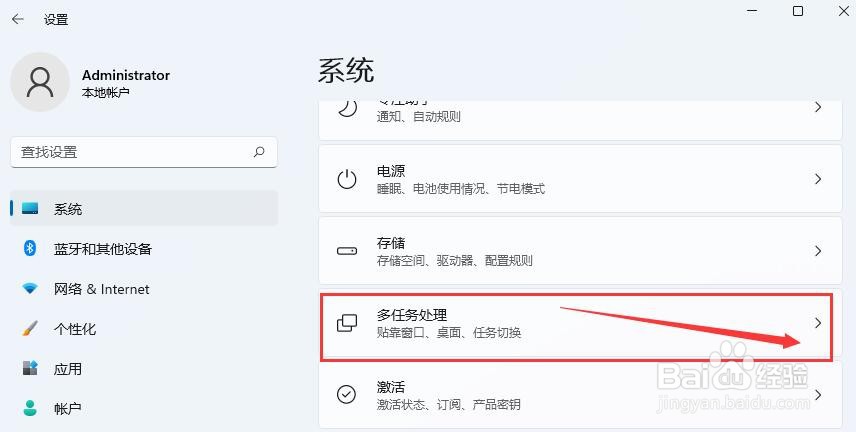This screenshot has height=432, width=856.
Task: Click the 查找设置 search field
Action: tap(144, 152)
